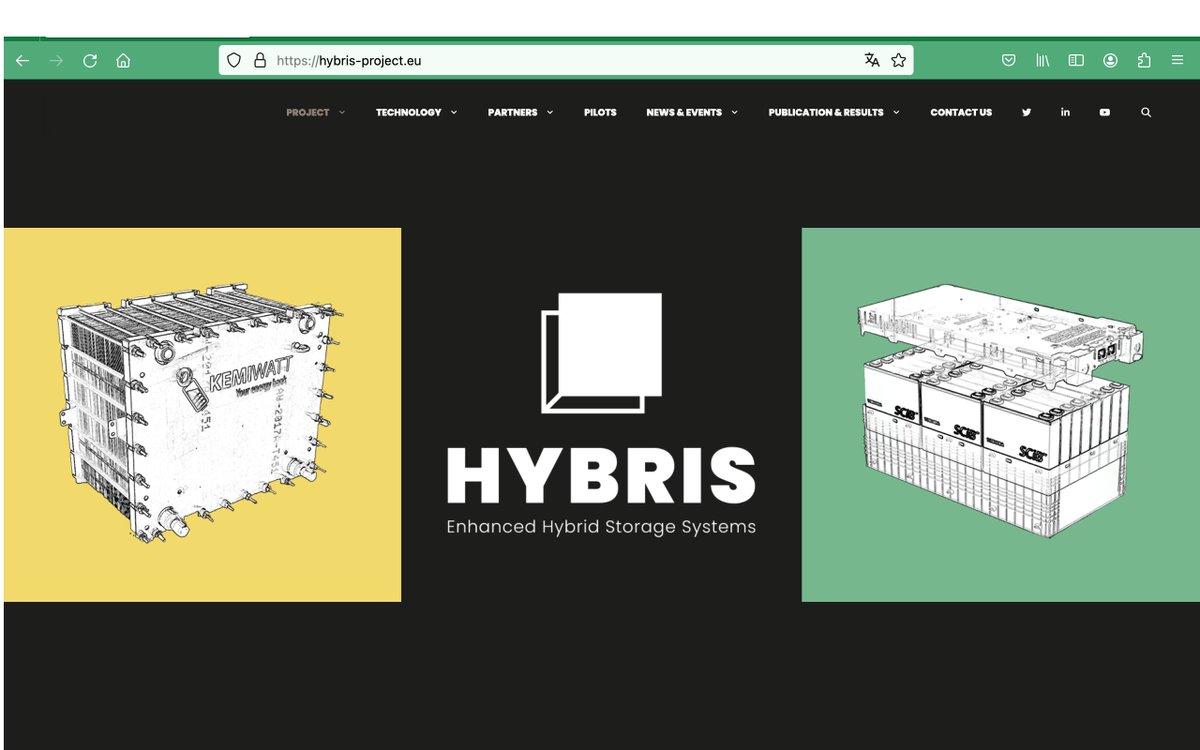Reload the page with the refresh icon

pos(90,61)
